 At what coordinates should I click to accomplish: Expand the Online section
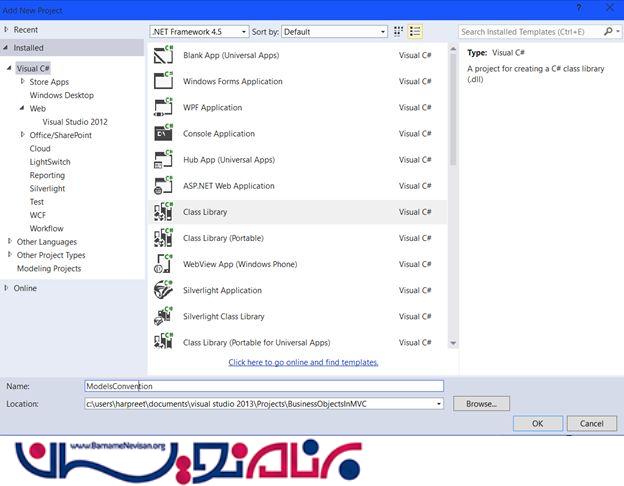[x=7, y=288]
